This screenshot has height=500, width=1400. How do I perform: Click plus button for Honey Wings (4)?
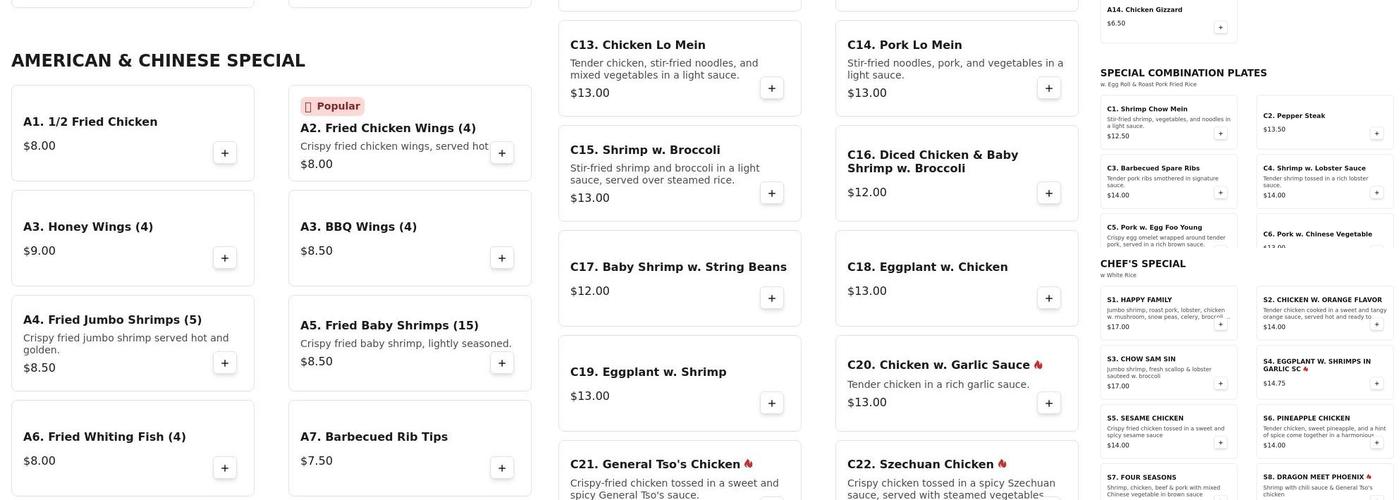225,258
